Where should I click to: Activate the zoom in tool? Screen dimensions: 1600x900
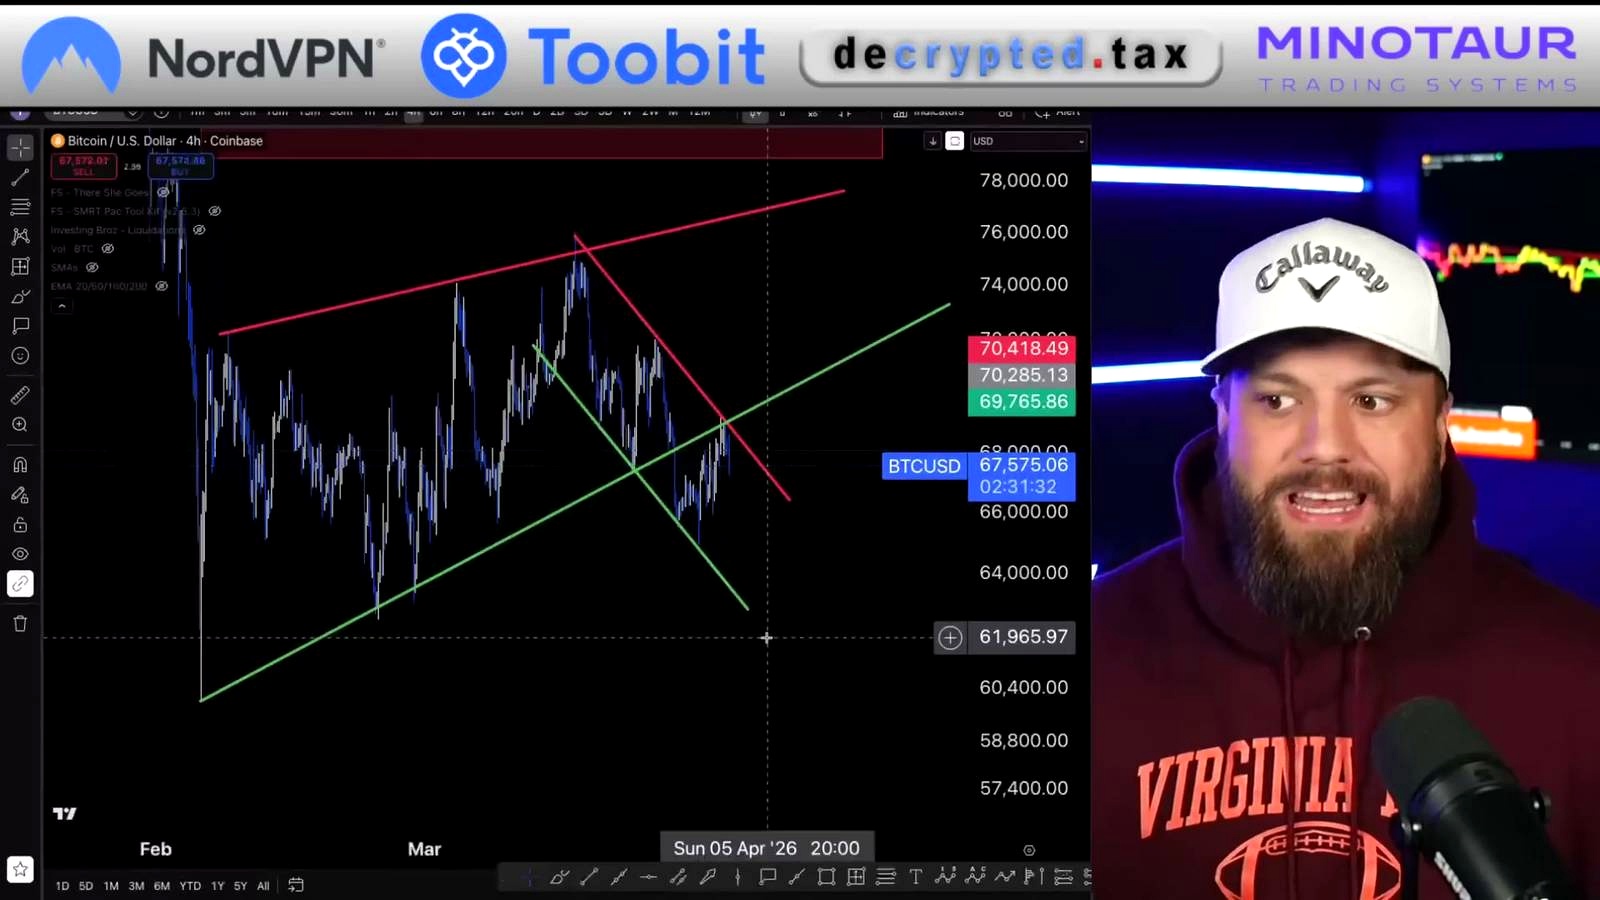pyautogui.click(x=20, y=425)
